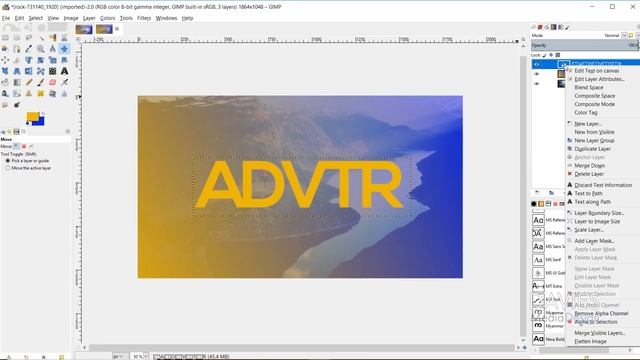Select the Paintbrush tool

(40, 82)
